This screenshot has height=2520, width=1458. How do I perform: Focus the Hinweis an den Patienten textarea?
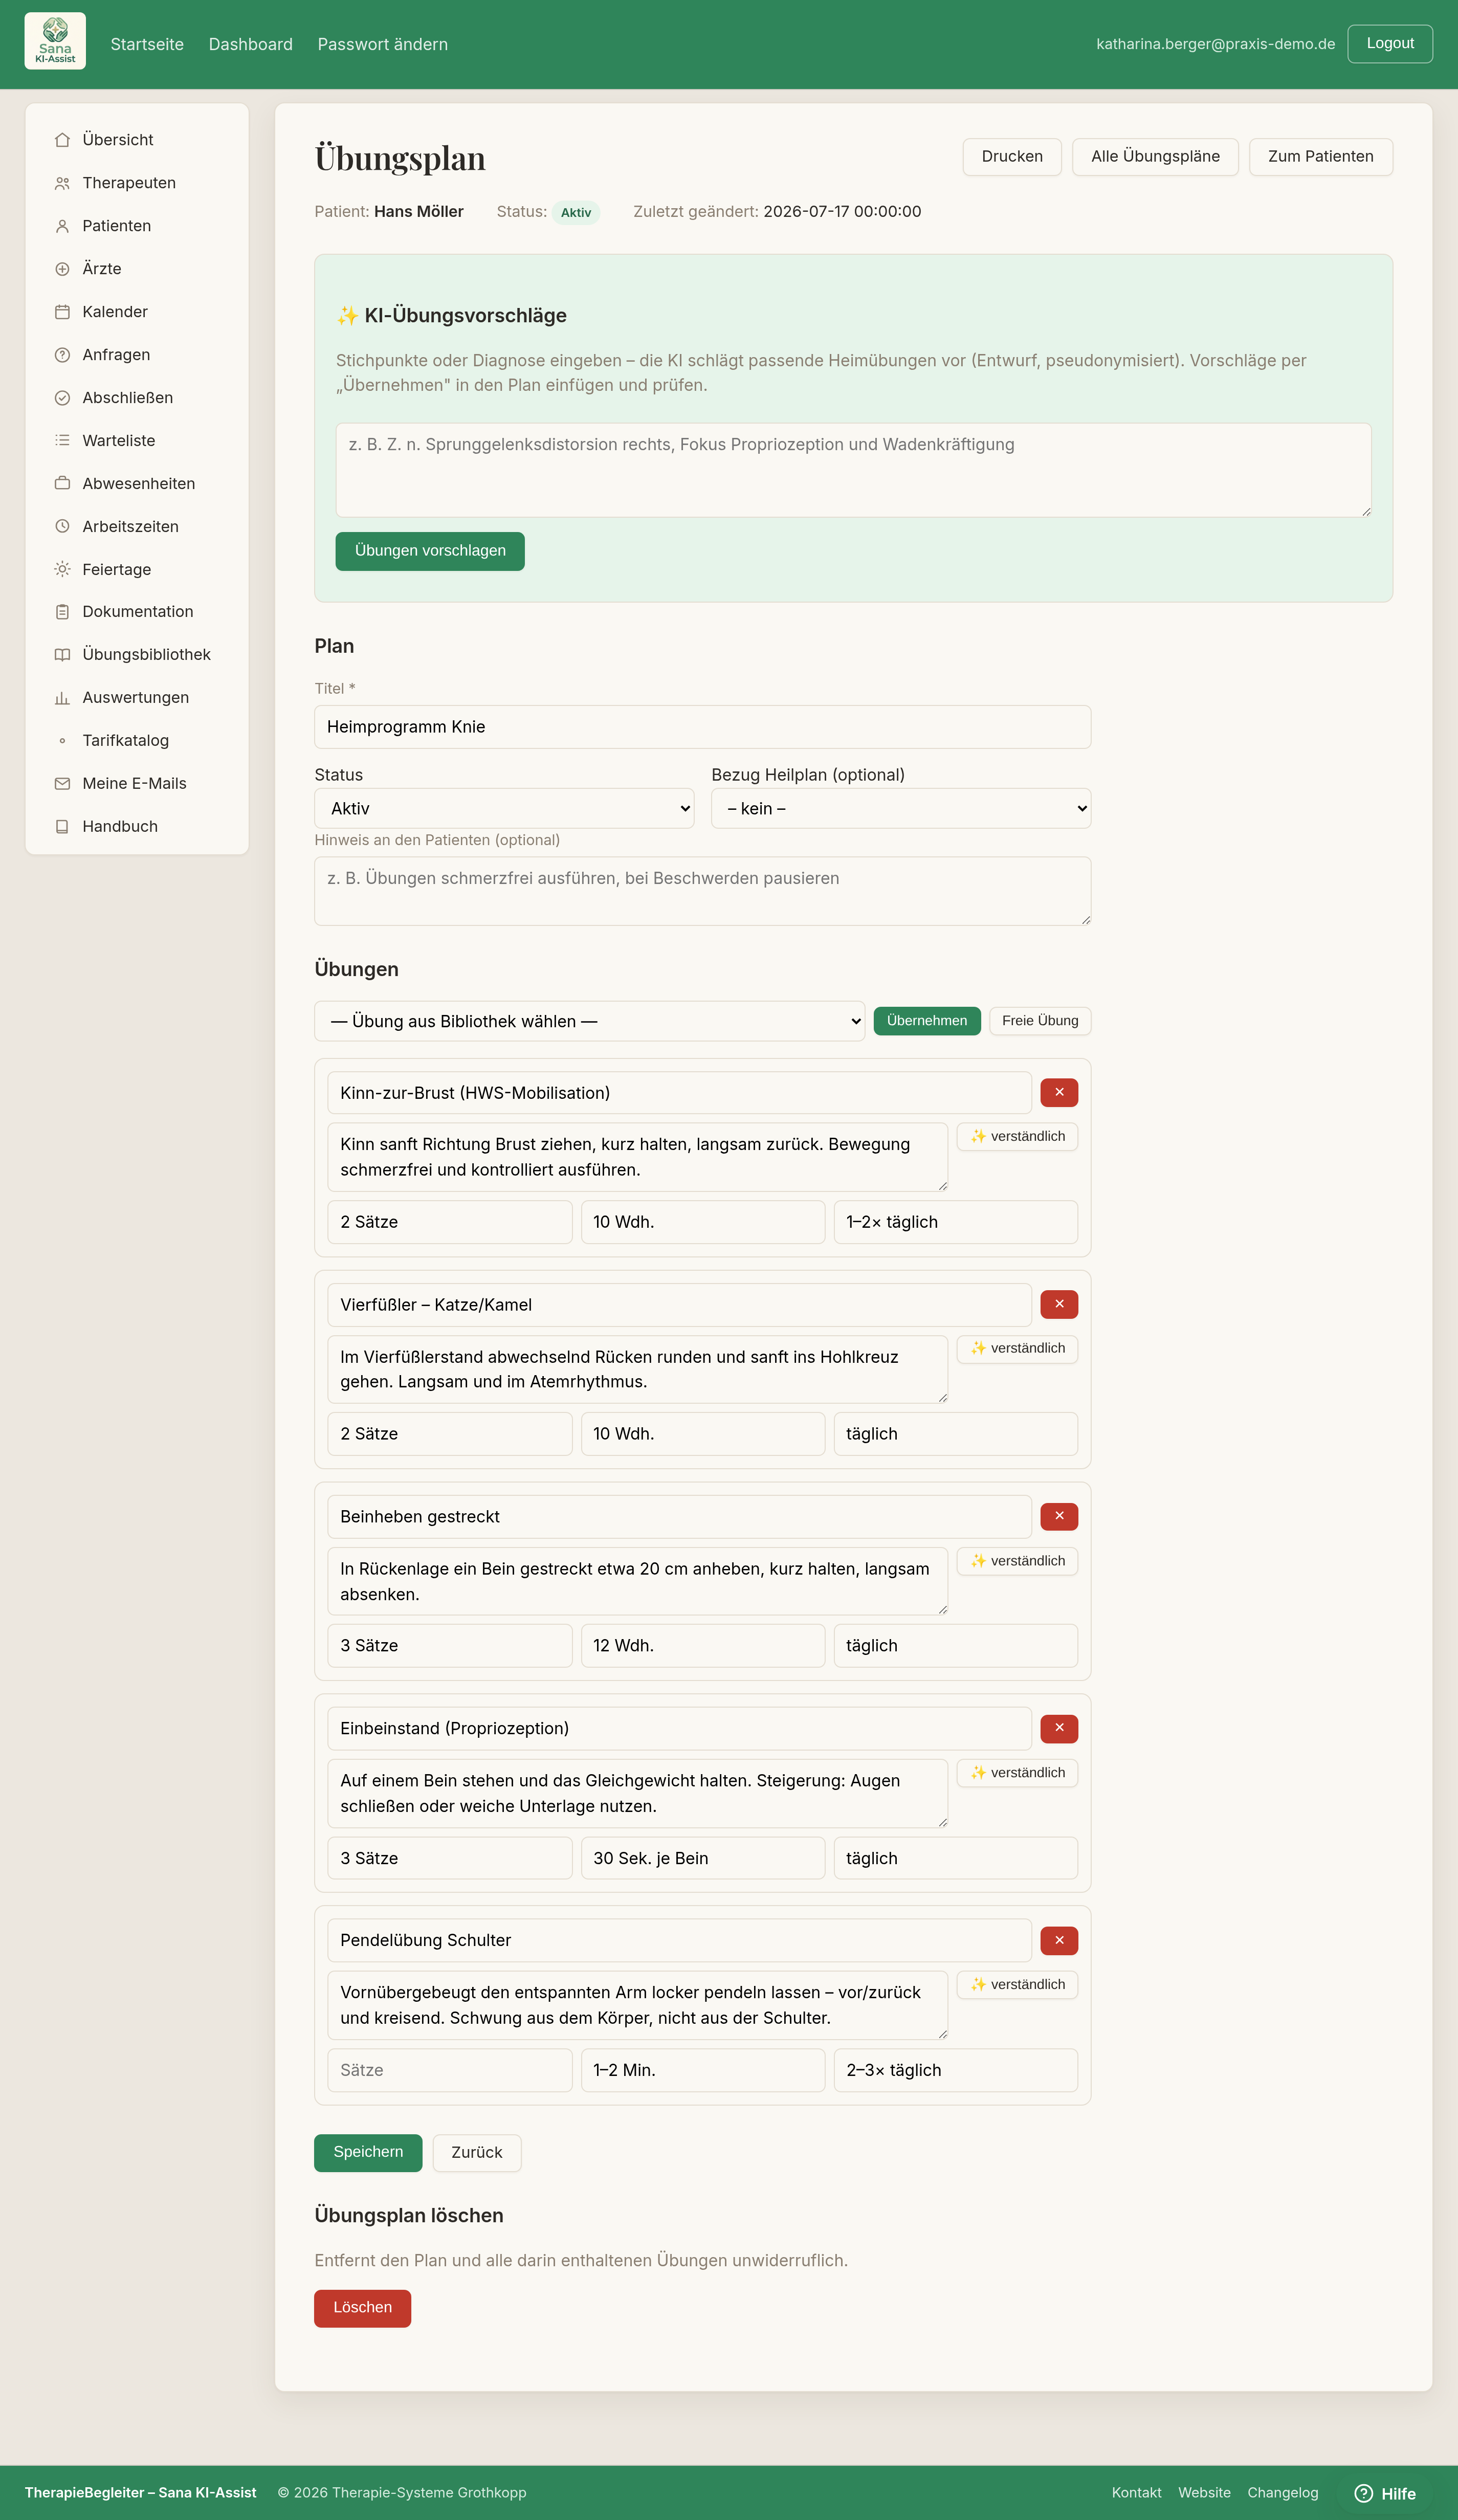click(x=702, y=891)
